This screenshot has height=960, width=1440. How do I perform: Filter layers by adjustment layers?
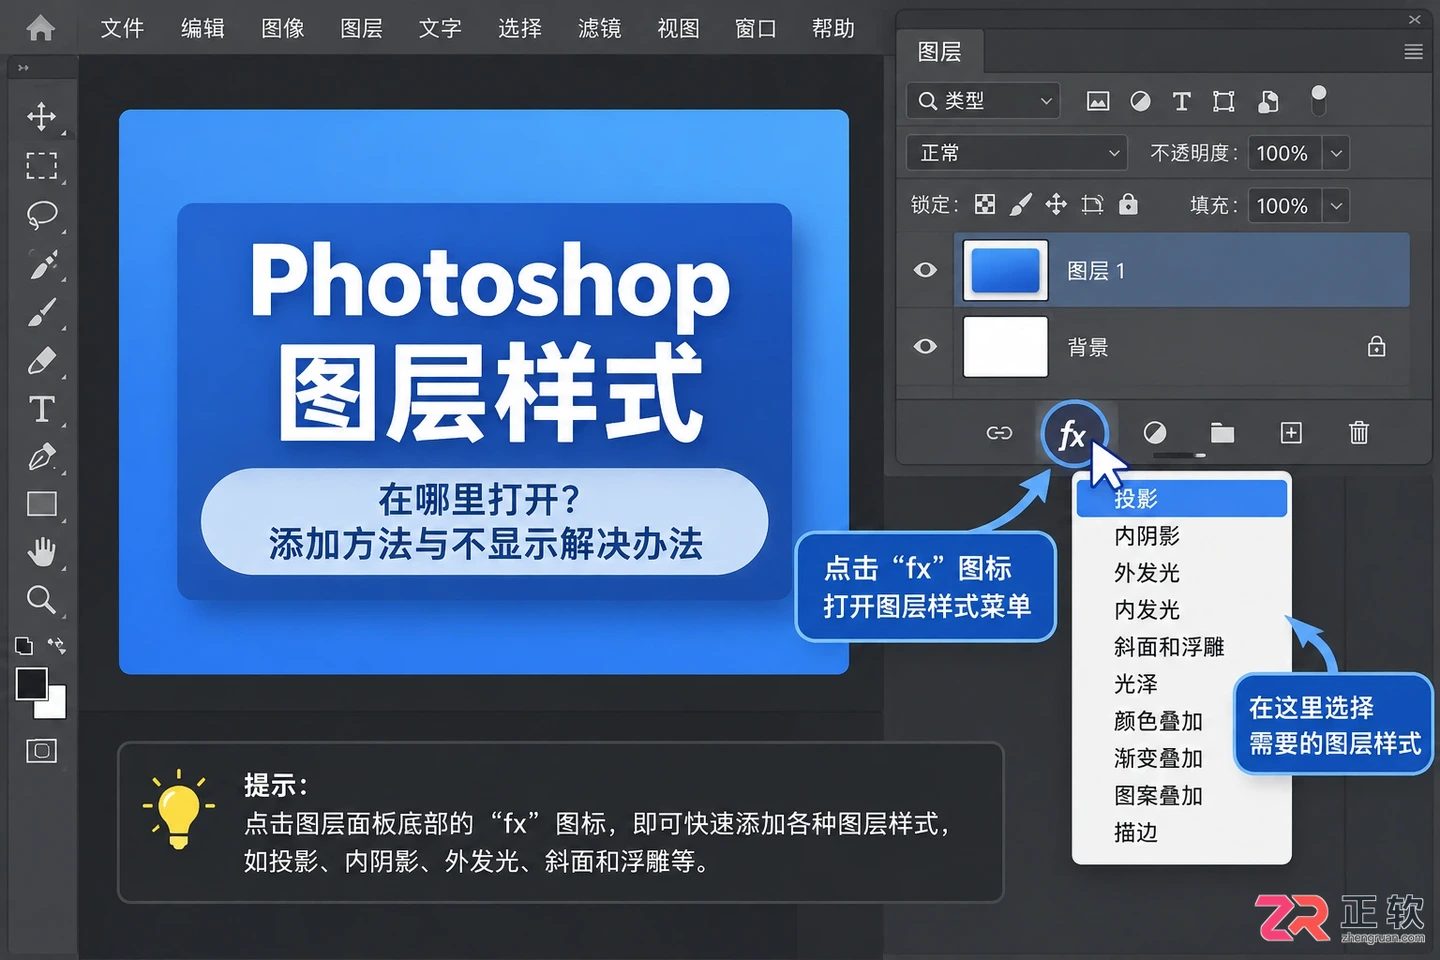pyautogui.click(x=1140, y=101)
